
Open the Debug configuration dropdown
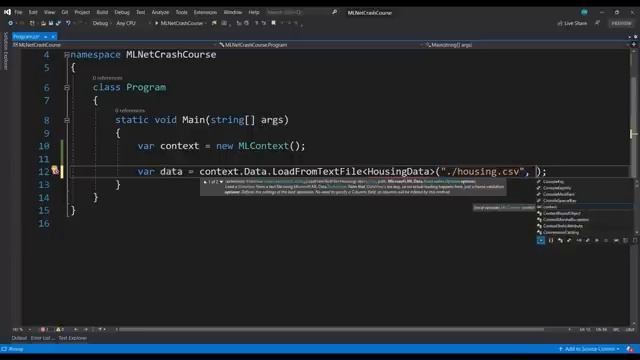pyautogui.click(x=101, y=23)
